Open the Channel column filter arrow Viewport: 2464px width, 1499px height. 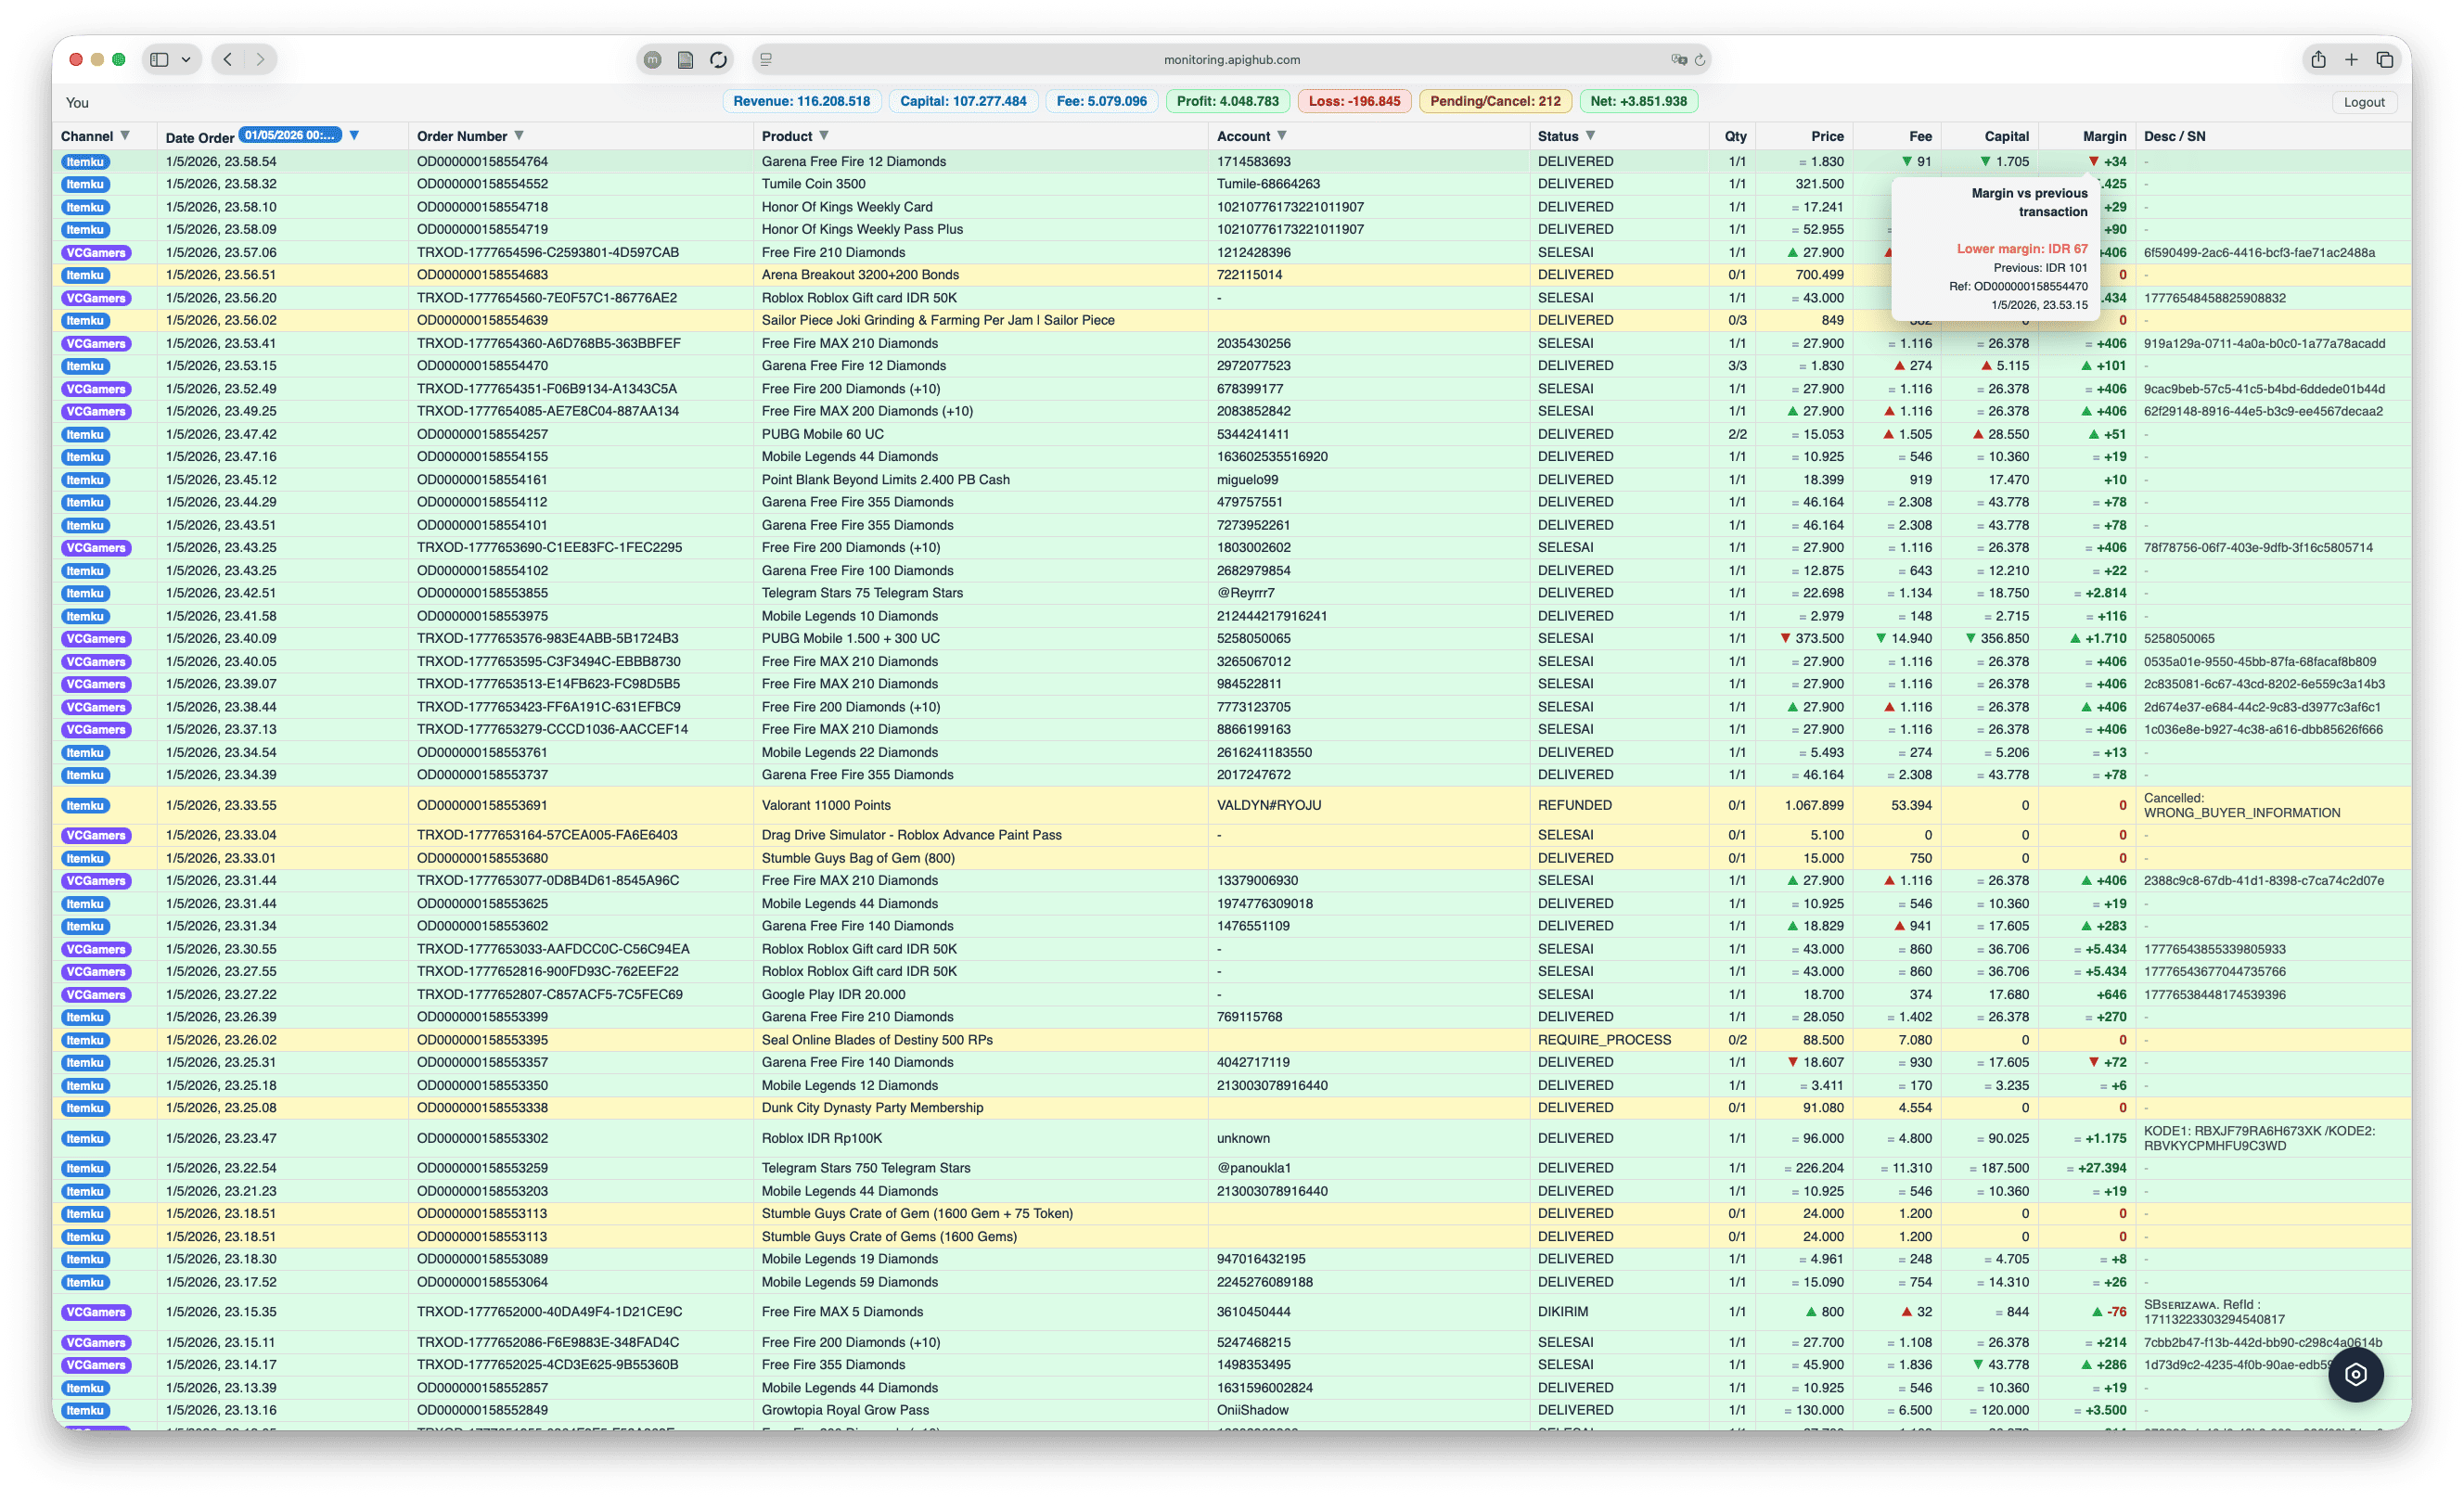[x=125, y=135]
